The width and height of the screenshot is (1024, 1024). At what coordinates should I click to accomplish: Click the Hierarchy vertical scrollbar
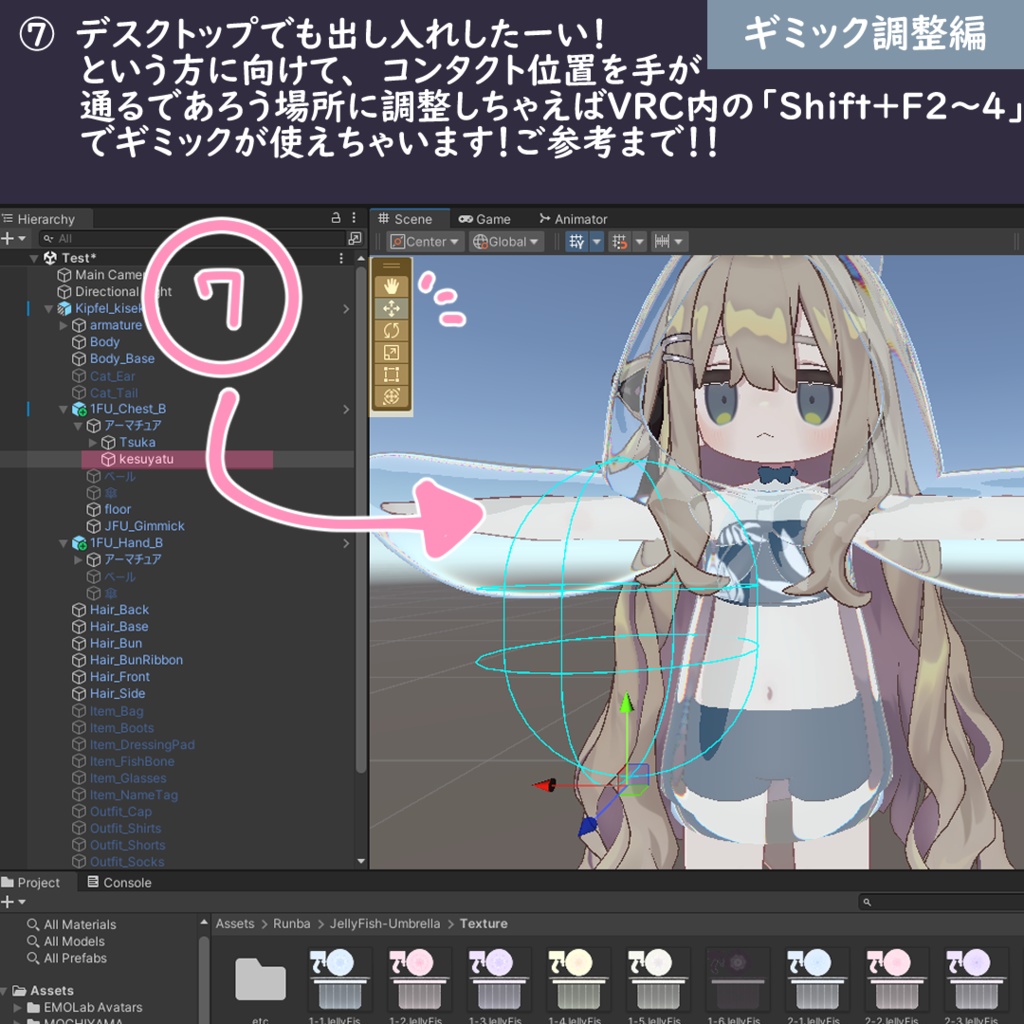pyautogui.click(x=361, y=520)
